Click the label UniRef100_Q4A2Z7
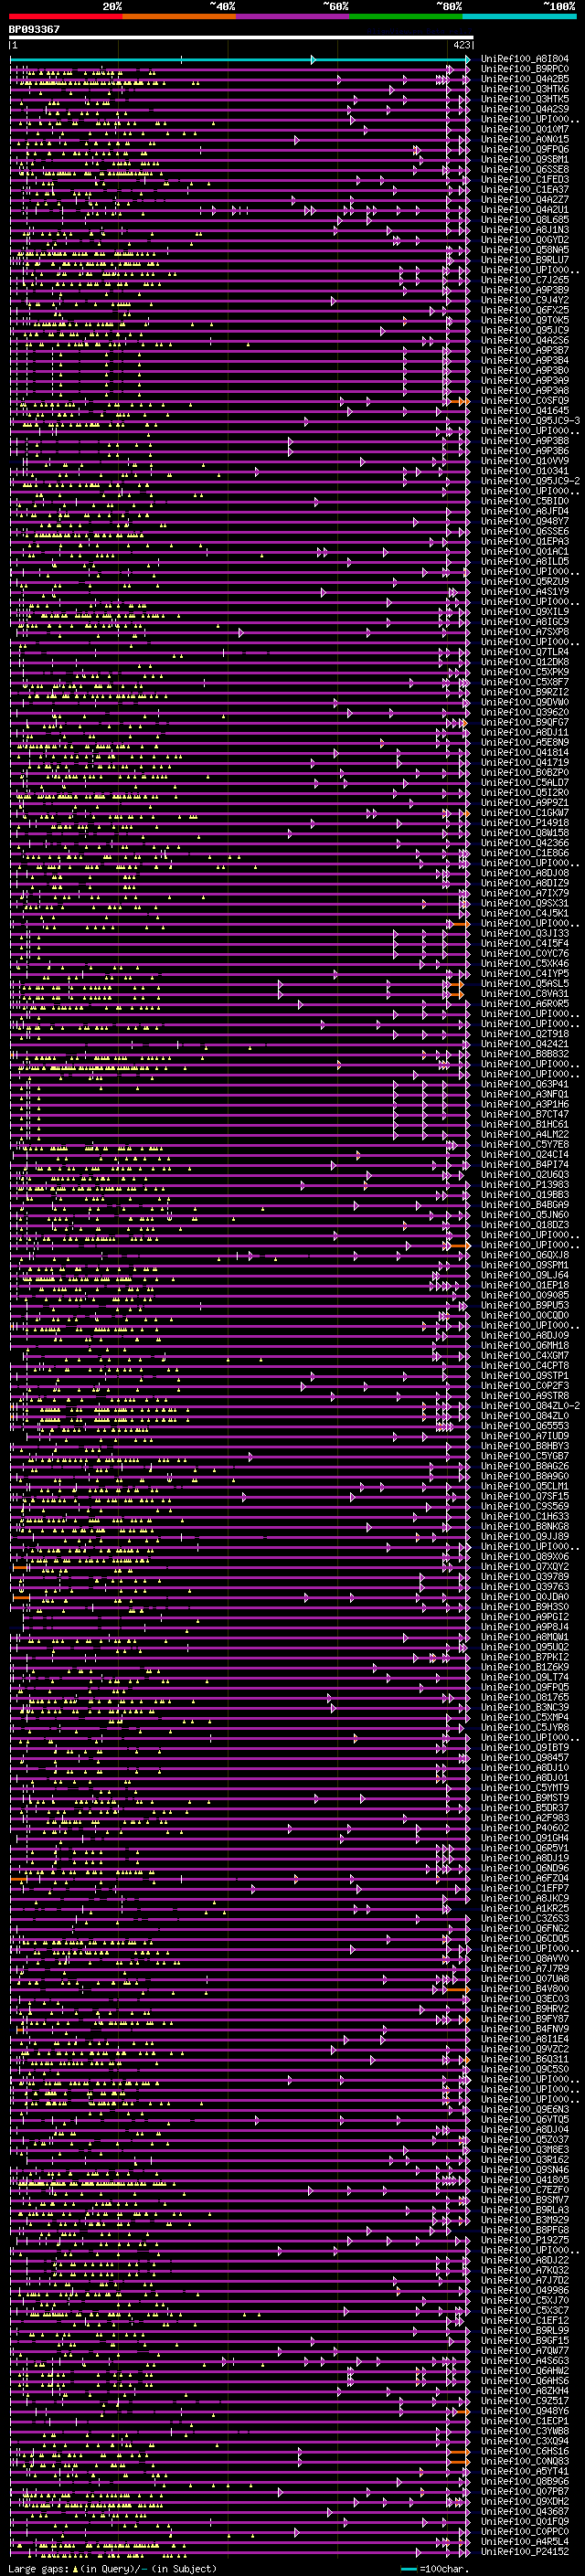 coord(524,199)
